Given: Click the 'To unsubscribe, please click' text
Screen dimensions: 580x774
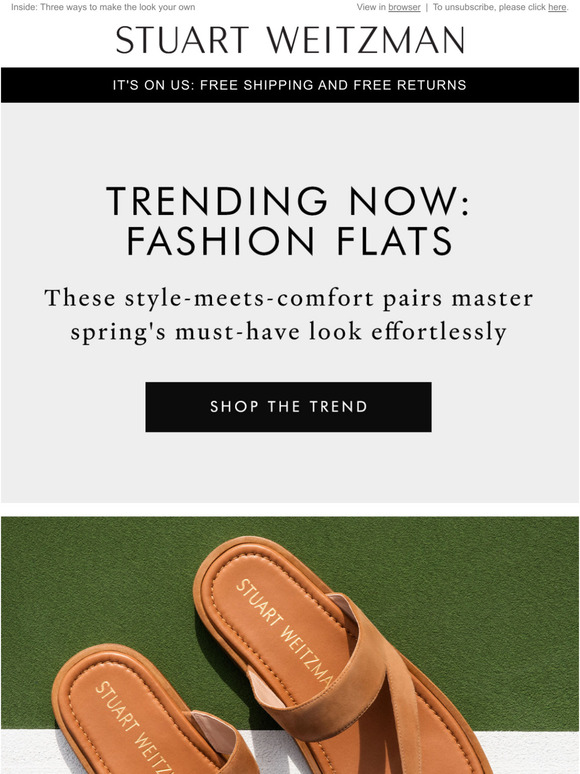Looking at the screenshot, I should click(x=489, y=7).
